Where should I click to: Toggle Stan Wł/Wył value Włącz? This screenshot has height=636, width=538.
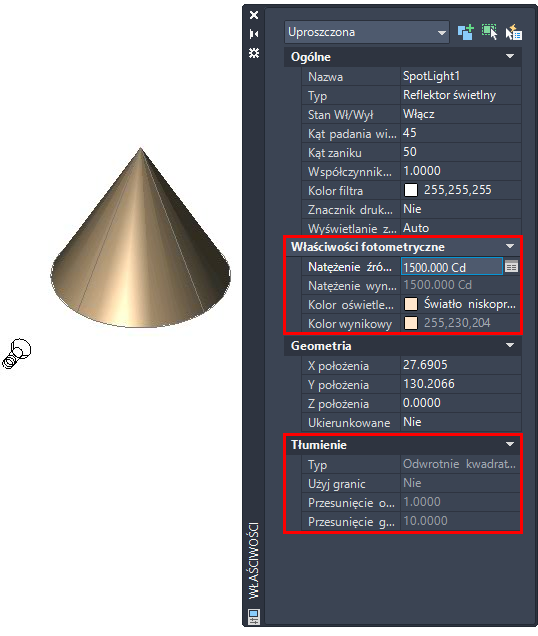[461, 114]
